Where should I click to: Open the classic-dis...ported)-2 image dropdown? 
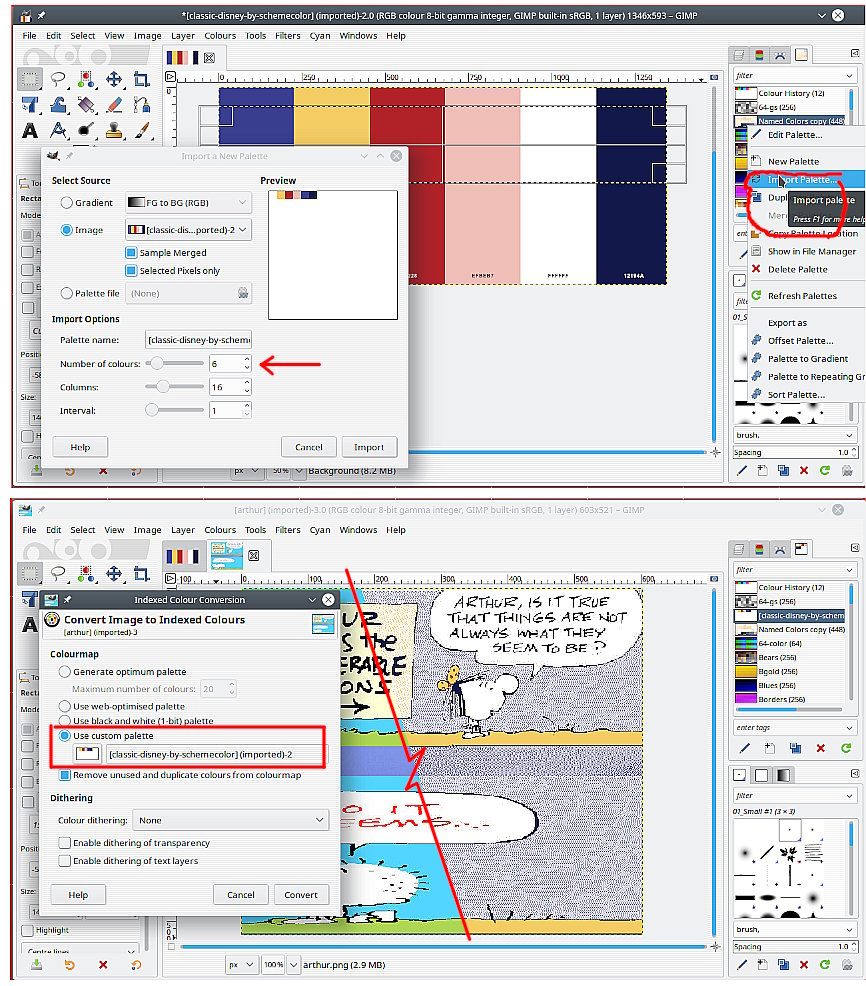click(189, 230)
